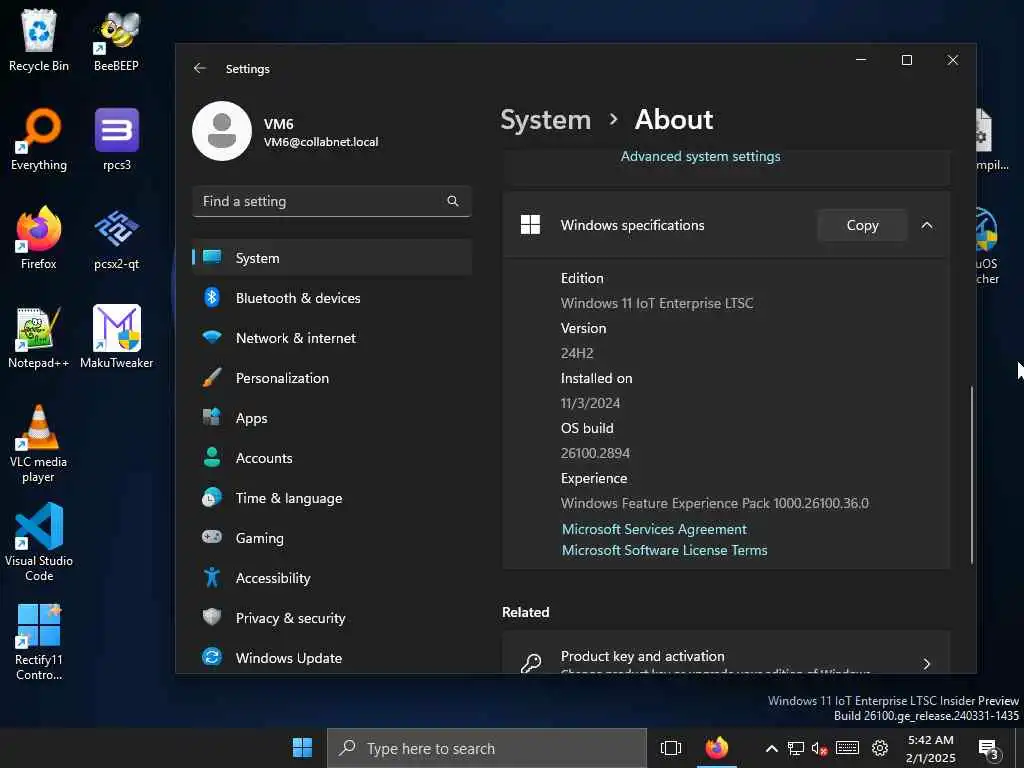Go to Network & internet settings
Screen dimensions: 1024x768
[x=332, y=338]
